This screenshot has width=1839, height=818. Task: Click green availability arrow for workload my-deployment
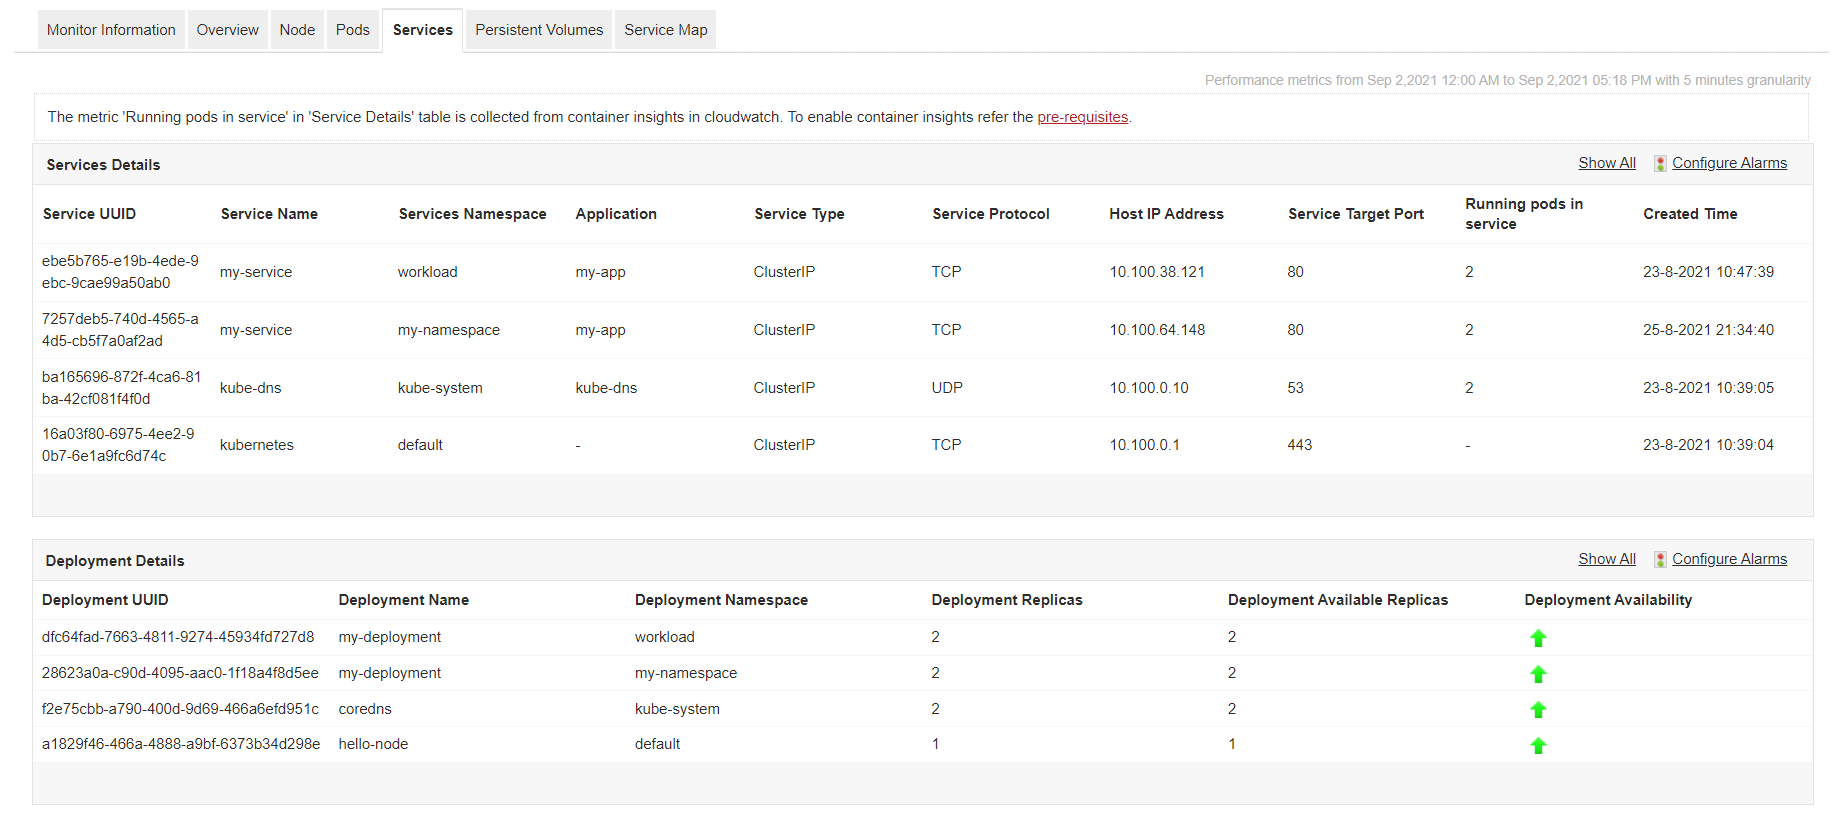(1538, 638)
